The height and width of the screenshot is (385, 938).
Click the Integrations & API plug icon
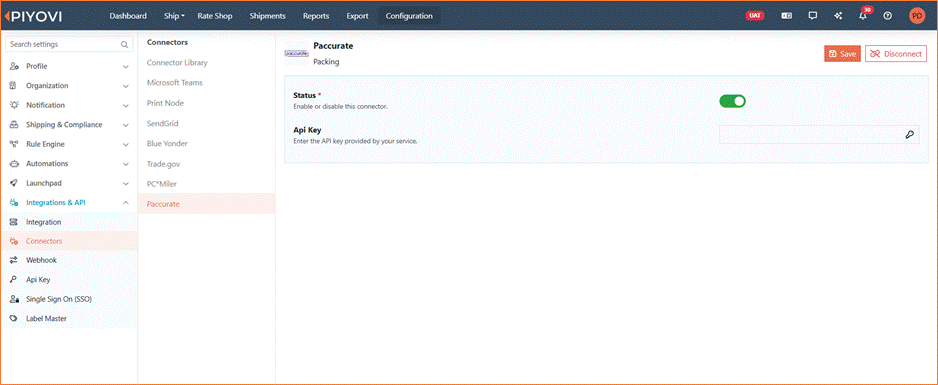14,203
